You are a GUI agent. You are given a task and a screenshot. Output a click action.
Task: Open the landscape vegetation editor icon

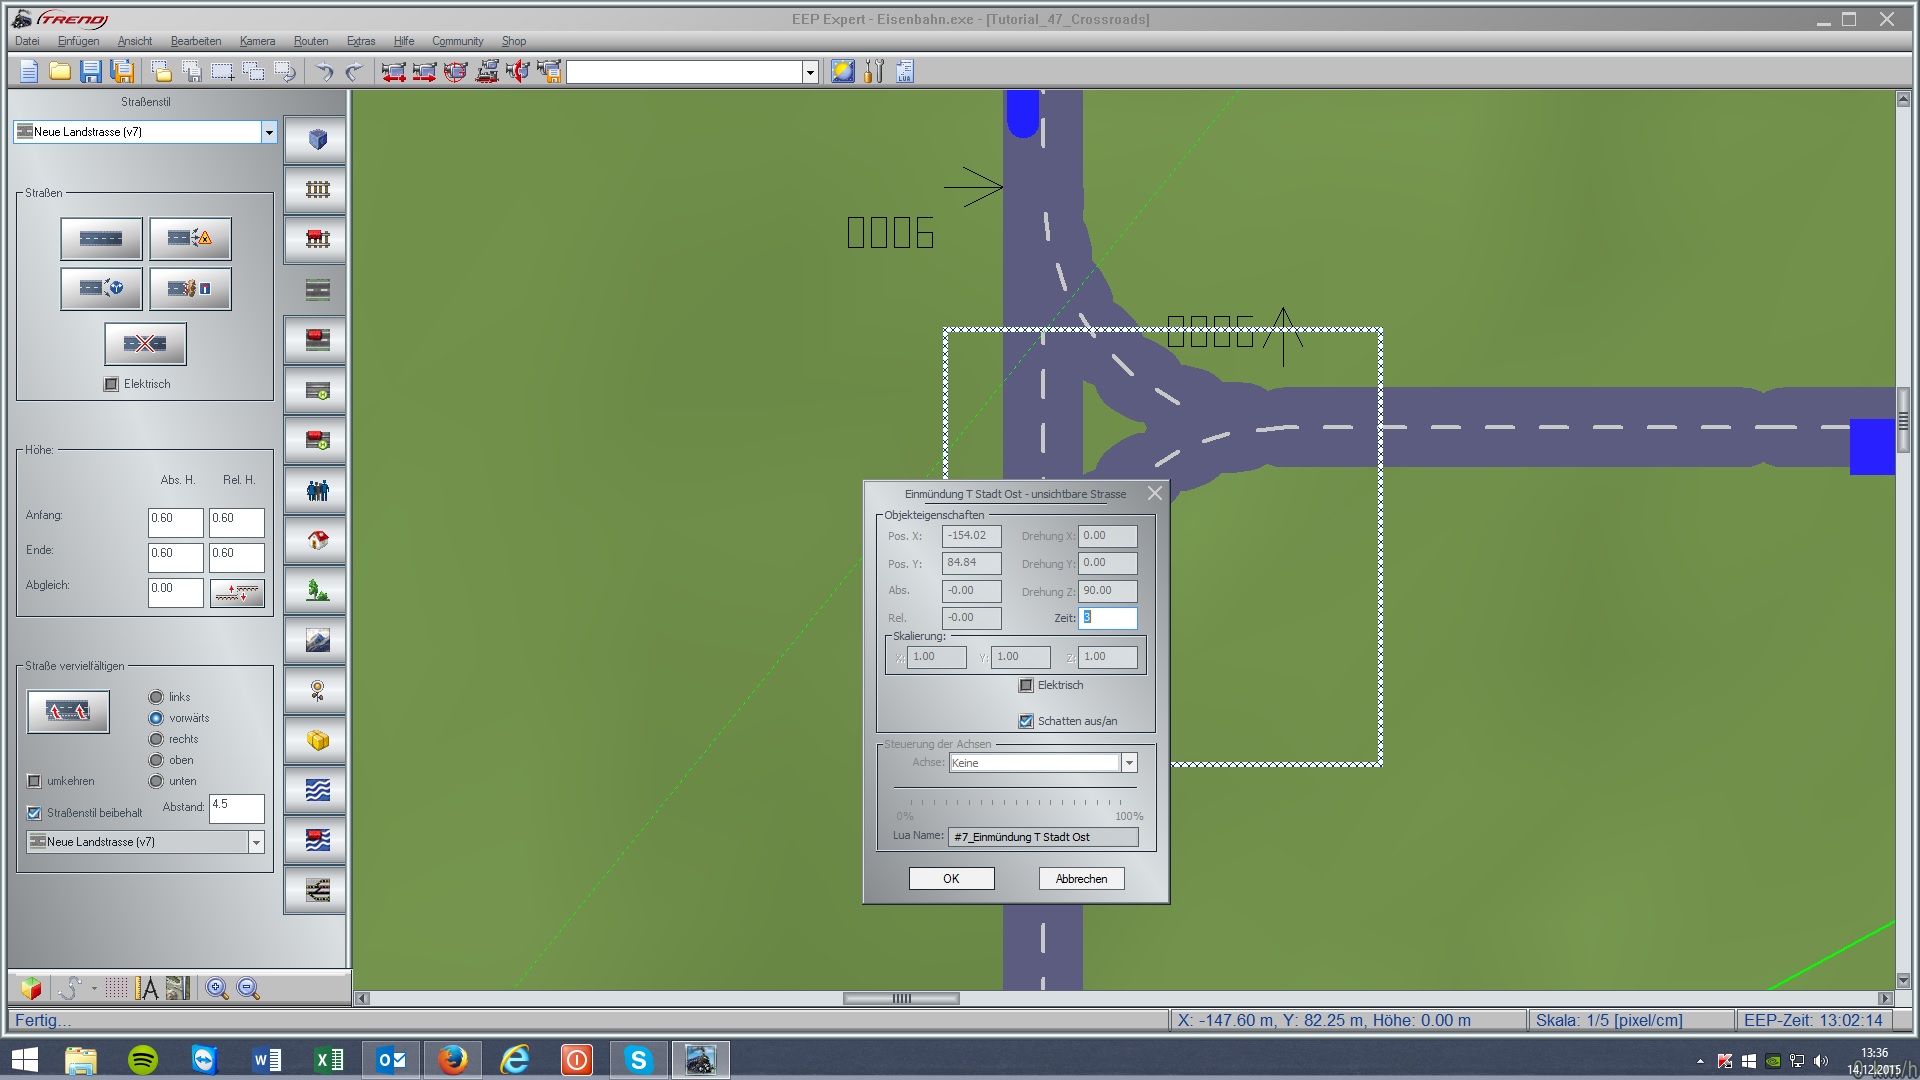tap(317, 591)
